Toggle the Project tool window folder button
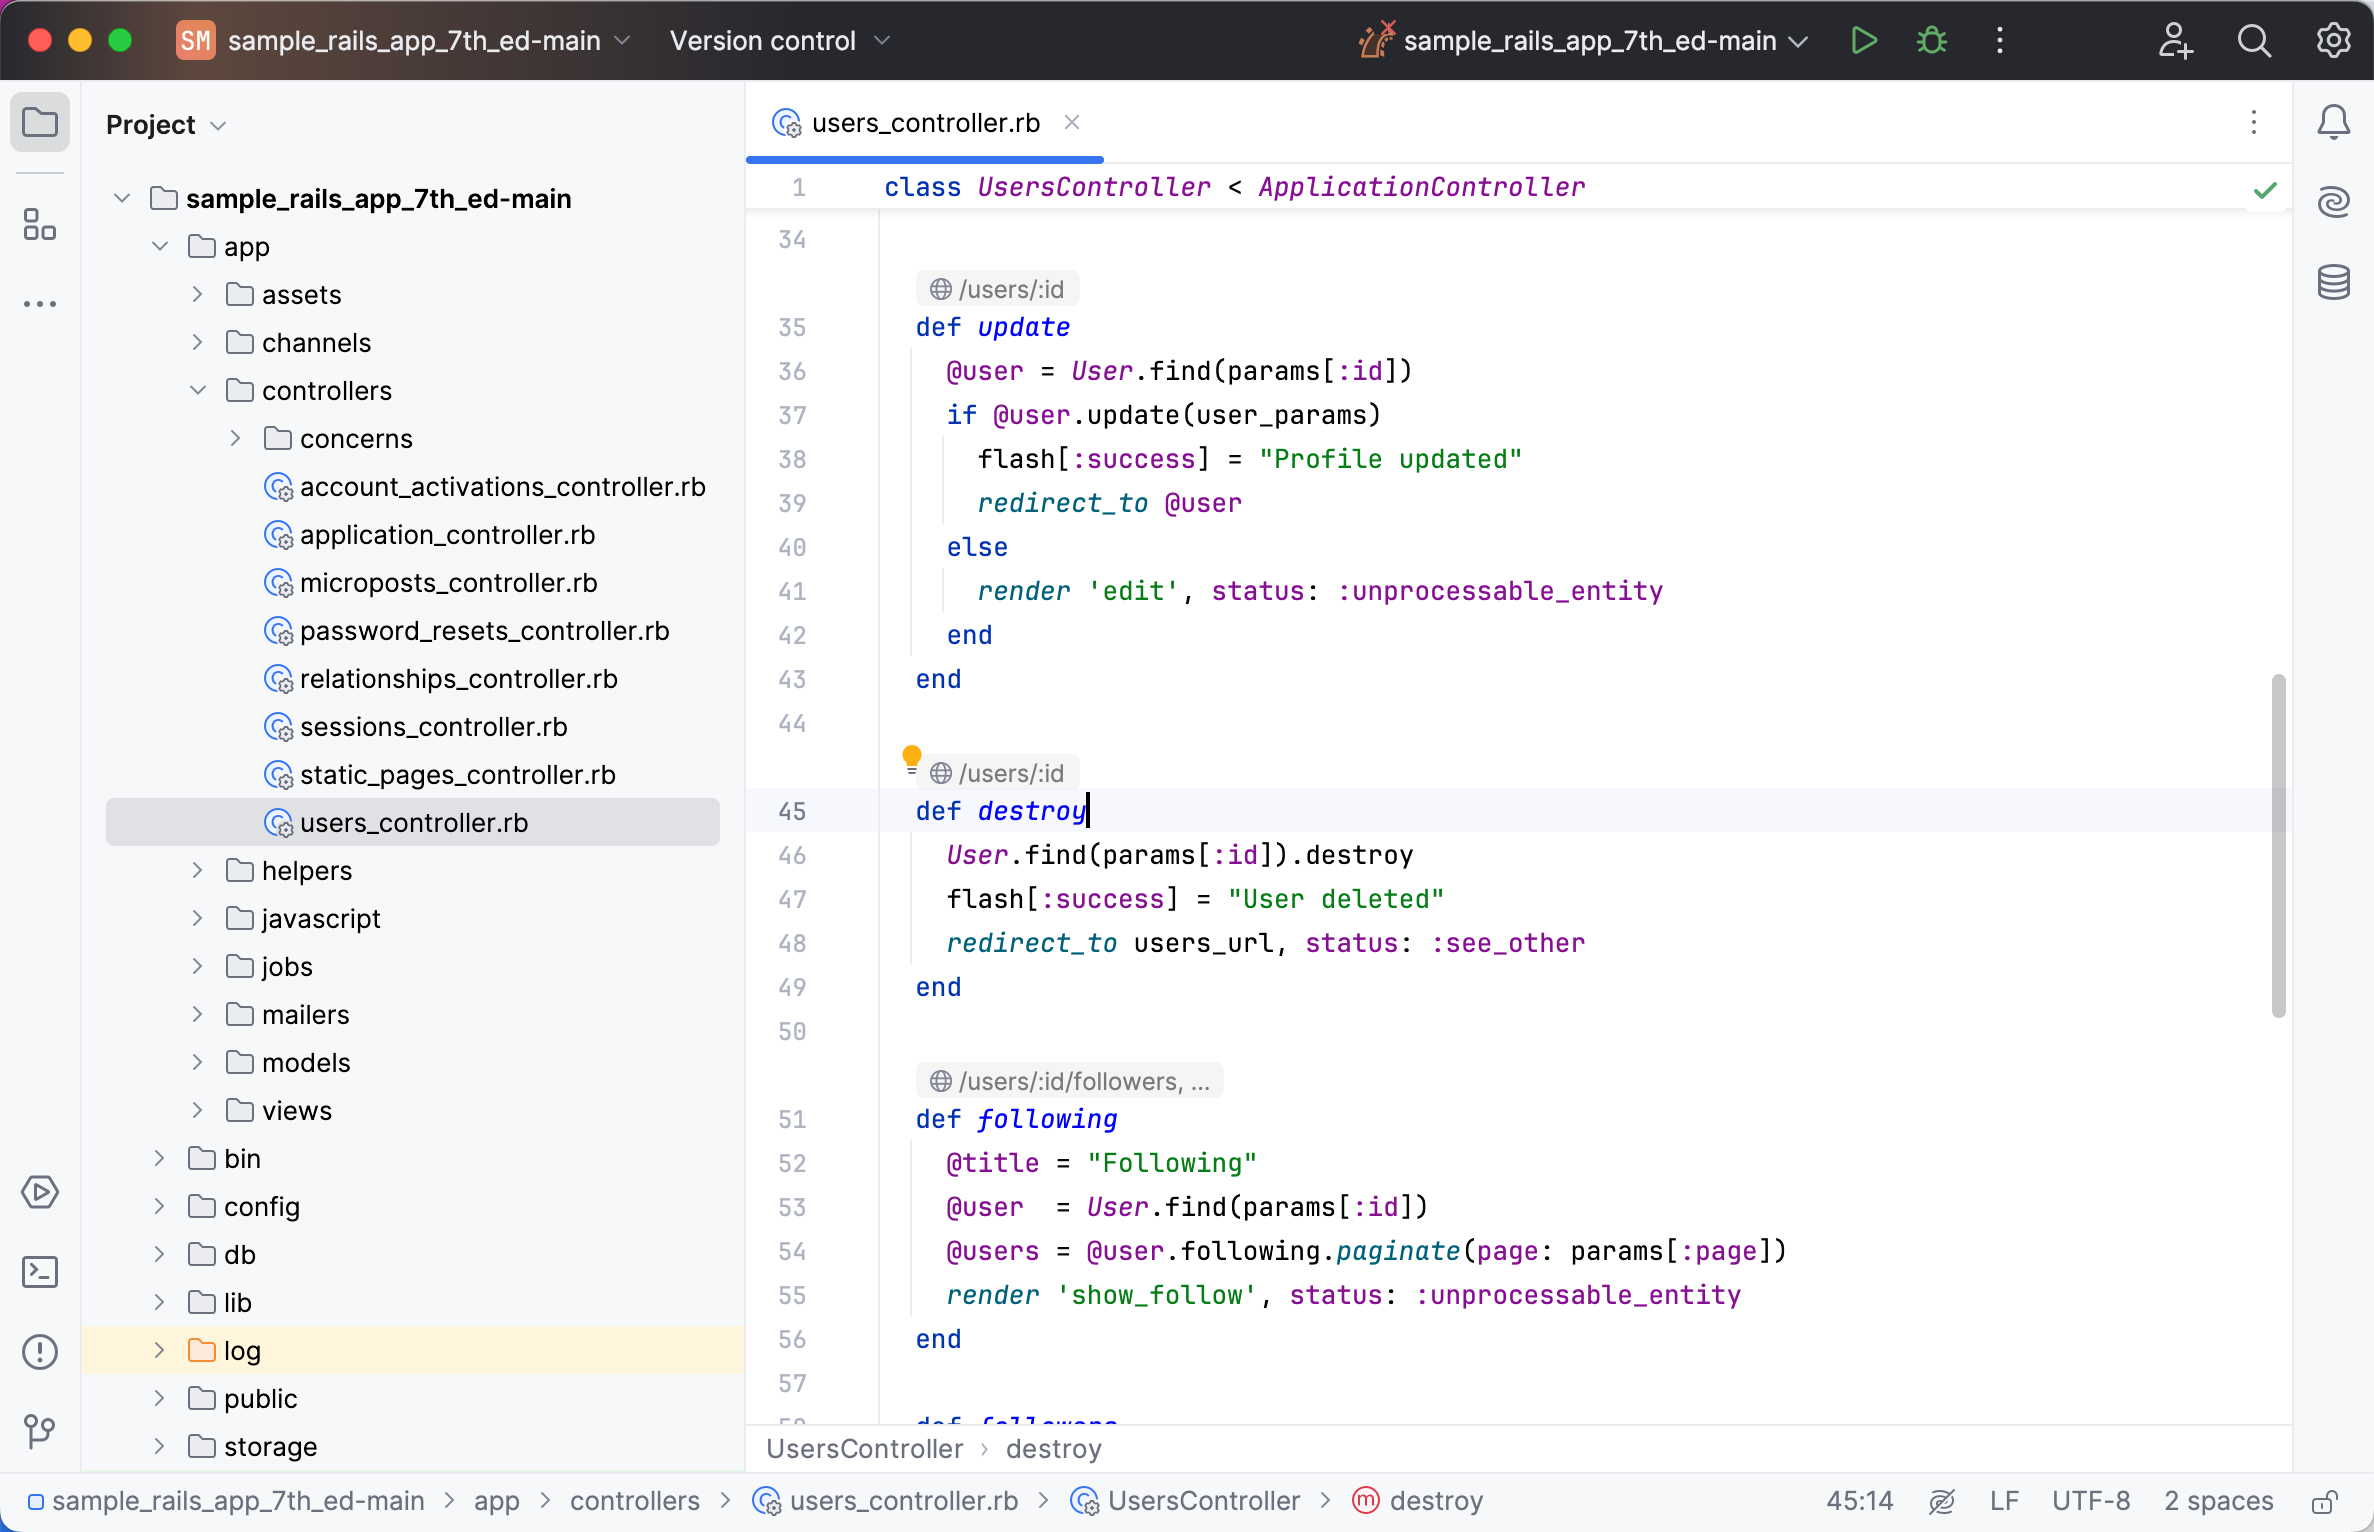Image resolution: width=2374 pixels, height=1532 pixels. pyautogui.click(x=40, y=123)
